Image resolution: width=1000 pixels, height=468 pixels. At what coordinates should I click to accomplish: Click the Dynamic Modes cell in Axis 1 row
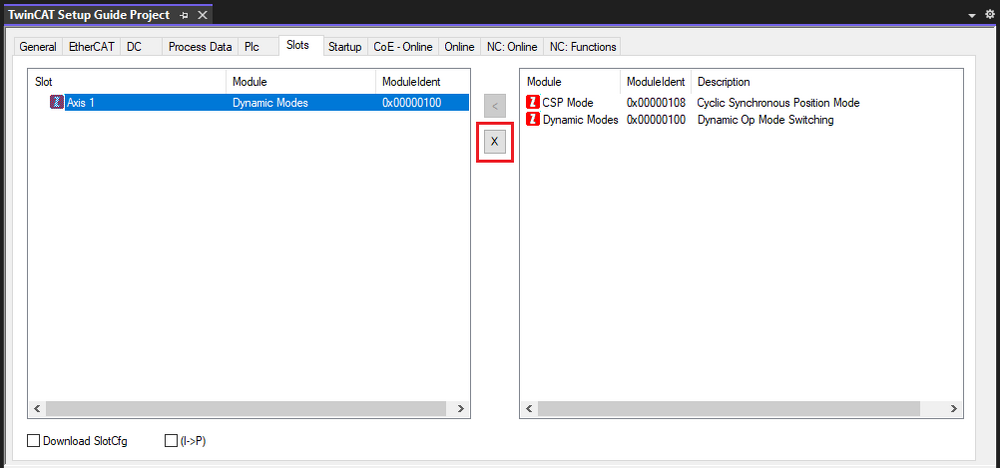pos(270,103)
